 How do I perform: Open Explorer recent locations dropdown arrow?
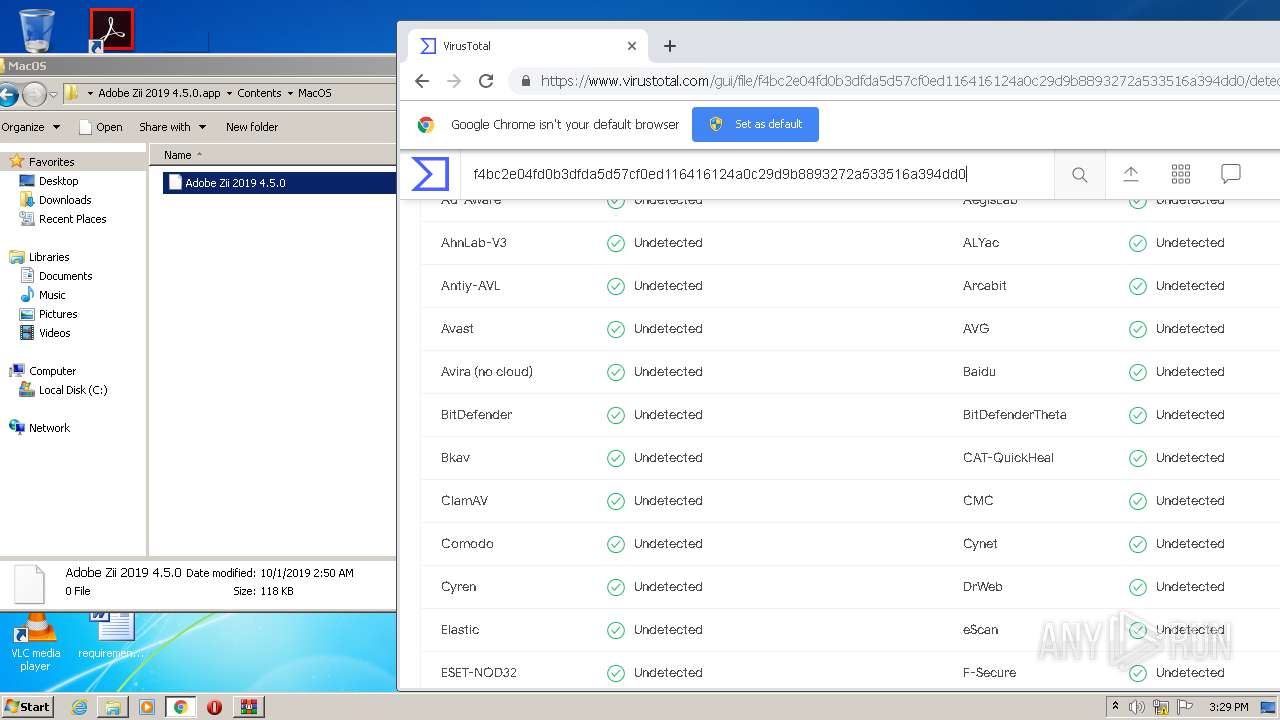coord(54,95)
